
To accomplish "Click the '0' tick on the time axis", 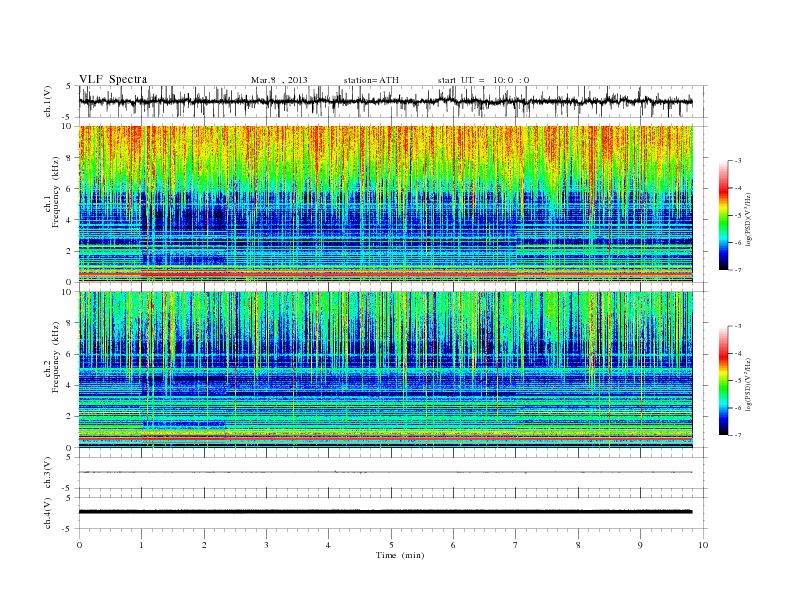I will [x=79, y=545].
